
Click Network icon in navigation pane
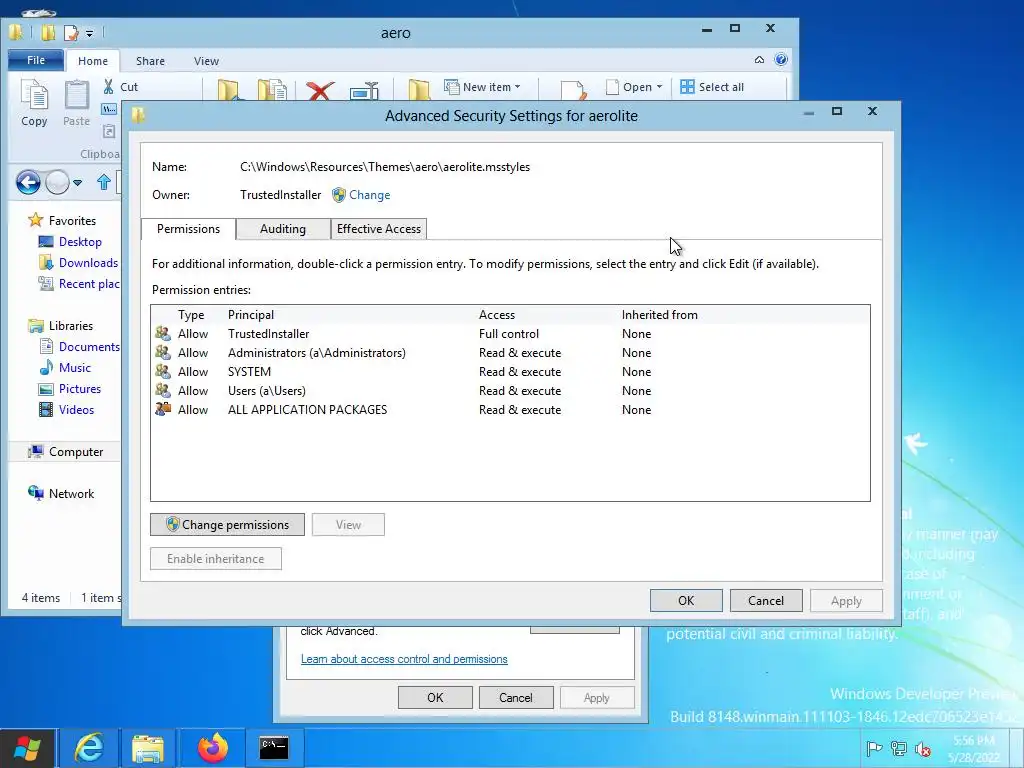pyautogui.click(x=35, y=493)
